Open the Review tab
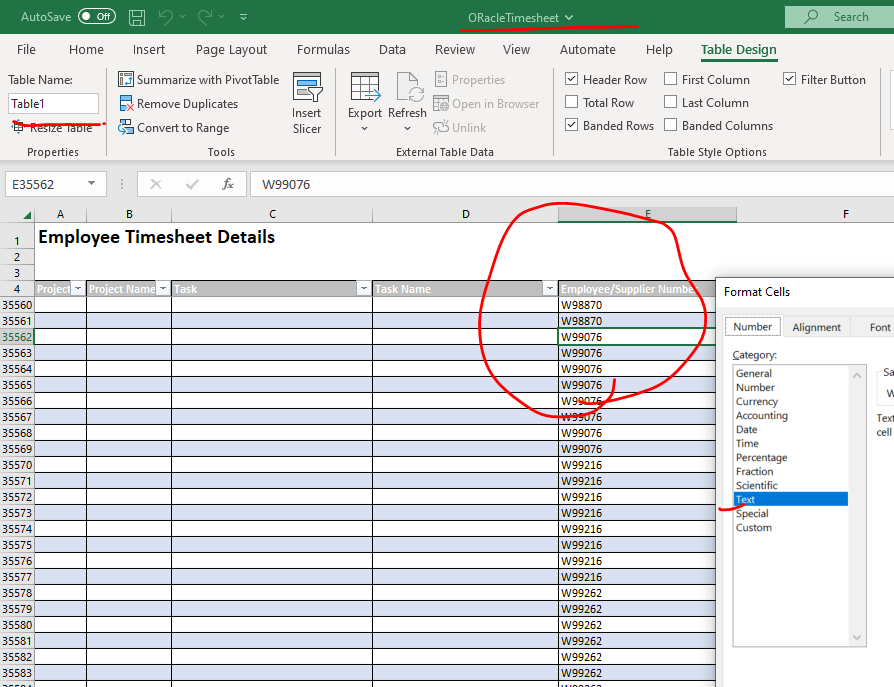894x687 pixels. (454, 50)
